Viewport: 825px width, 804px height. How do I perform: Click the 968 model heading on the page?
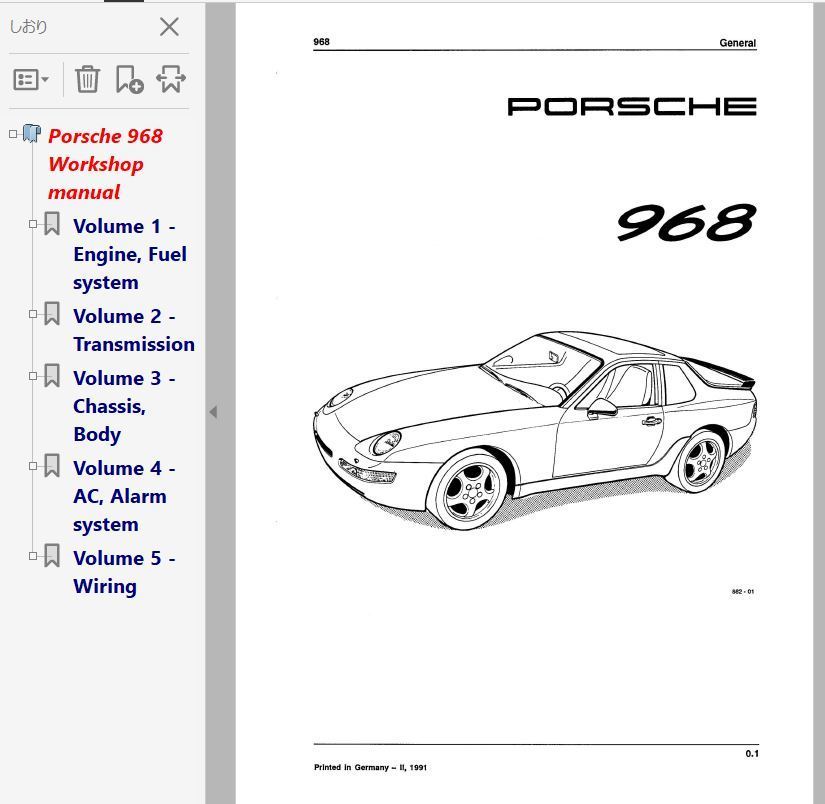pyautogui.click(x=686, y=223)
